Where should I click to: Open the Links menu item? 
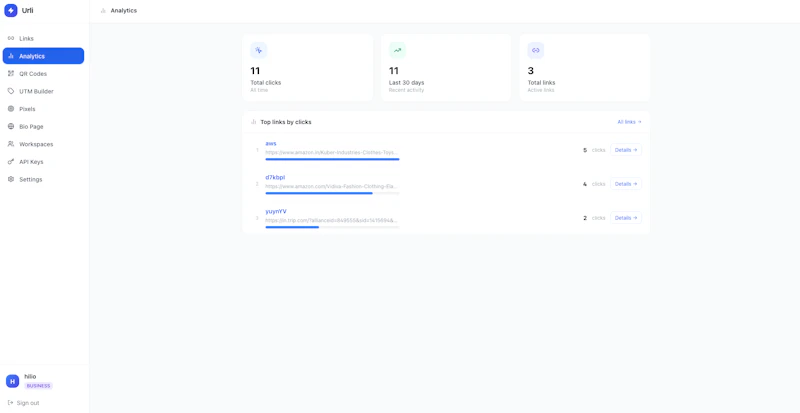43,38
